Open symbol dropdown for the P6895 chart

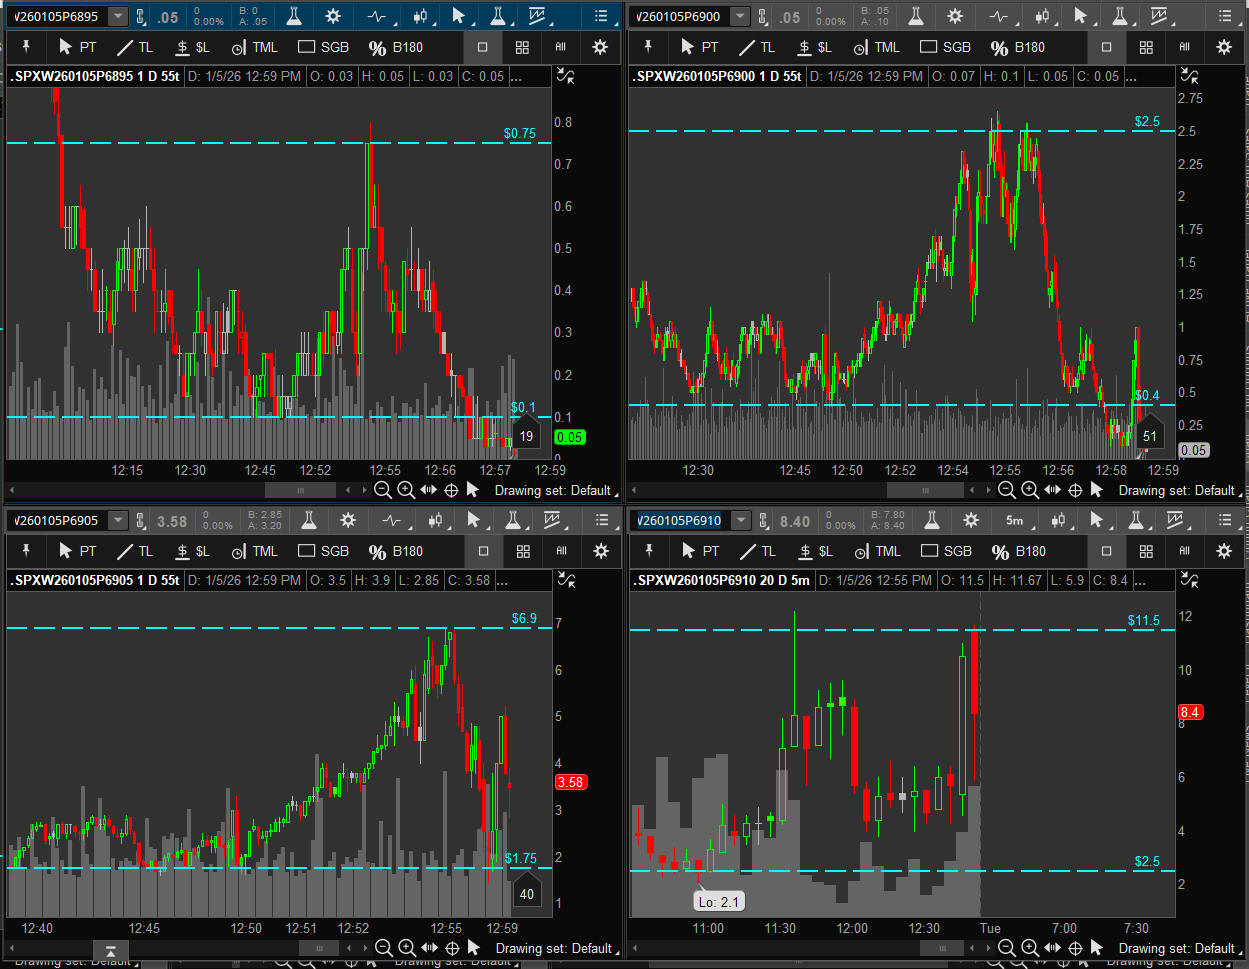coord(118,17)
